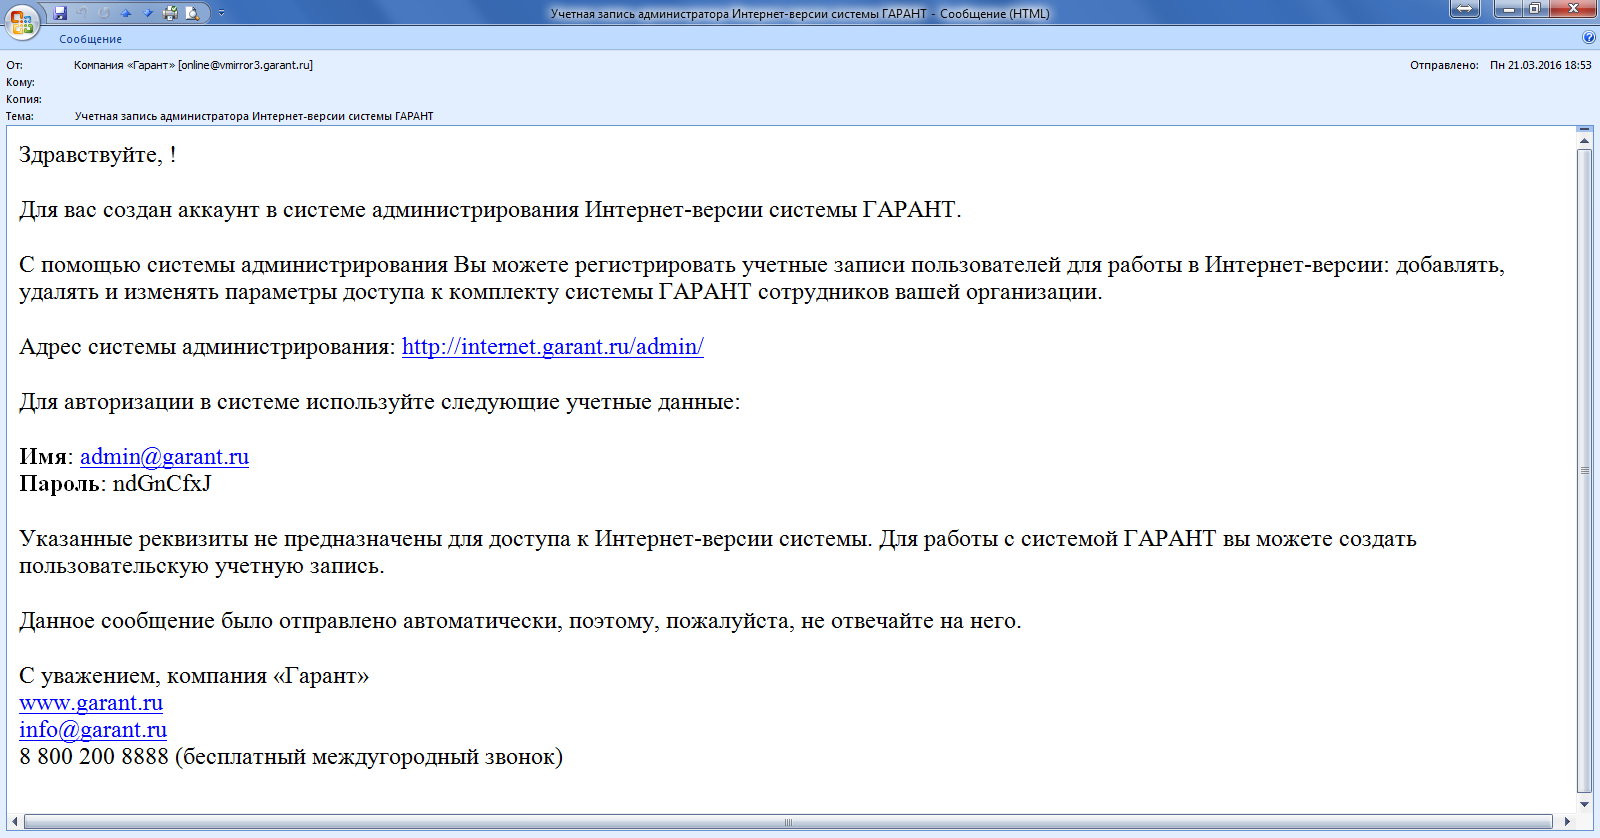Open the Сообщение ribbon tab
The width and height of the screenshot is (1600, 838).
[x=90, y=39]
